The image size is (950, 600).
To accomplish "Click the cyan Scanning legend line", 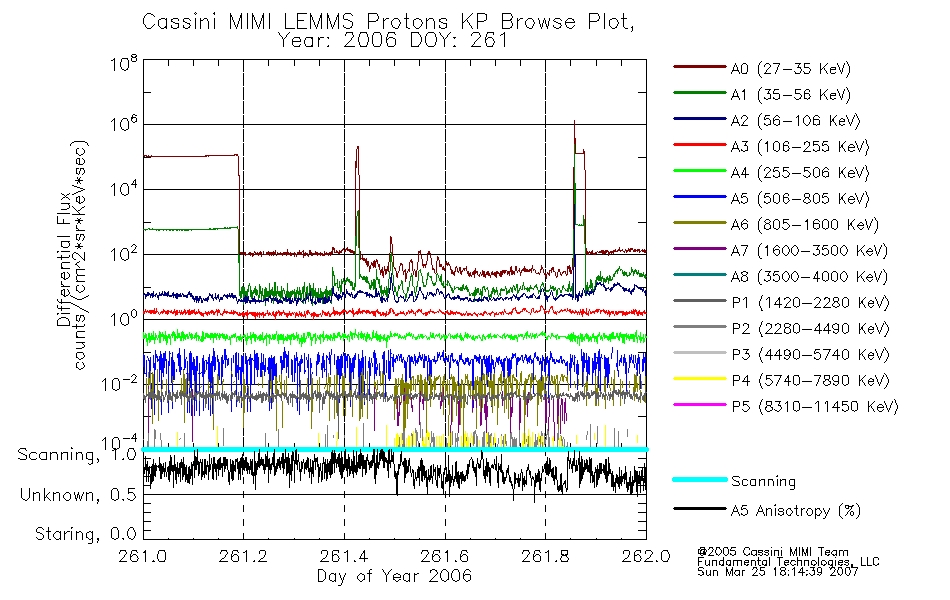I will [700, 479].
